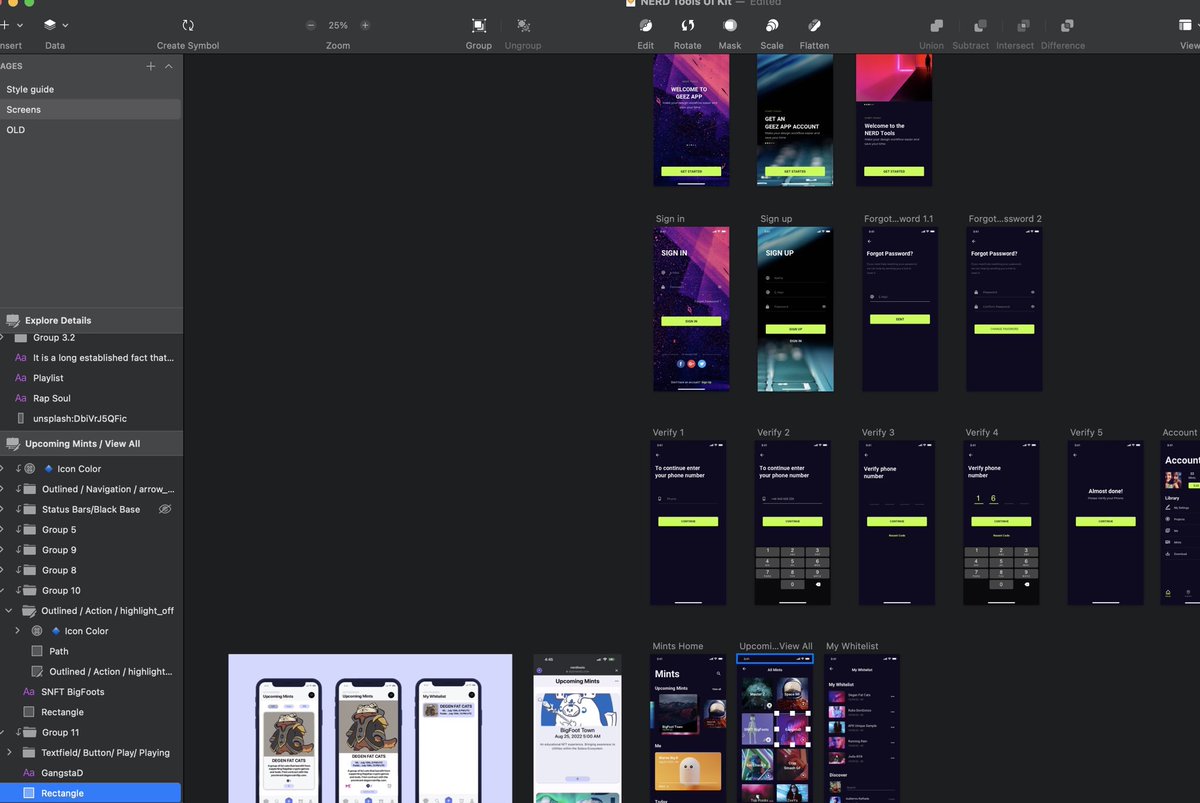Select the Rotate tool icon
Screen dimensions: 1200x803
688,25
